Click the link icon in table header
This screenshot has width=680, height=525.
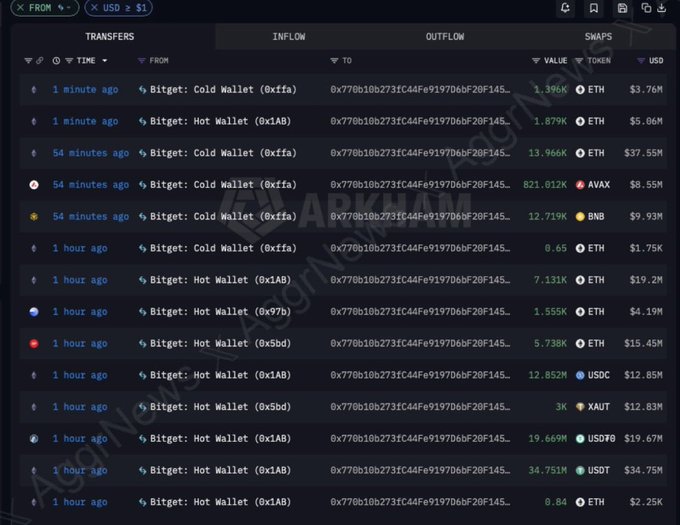39,61
